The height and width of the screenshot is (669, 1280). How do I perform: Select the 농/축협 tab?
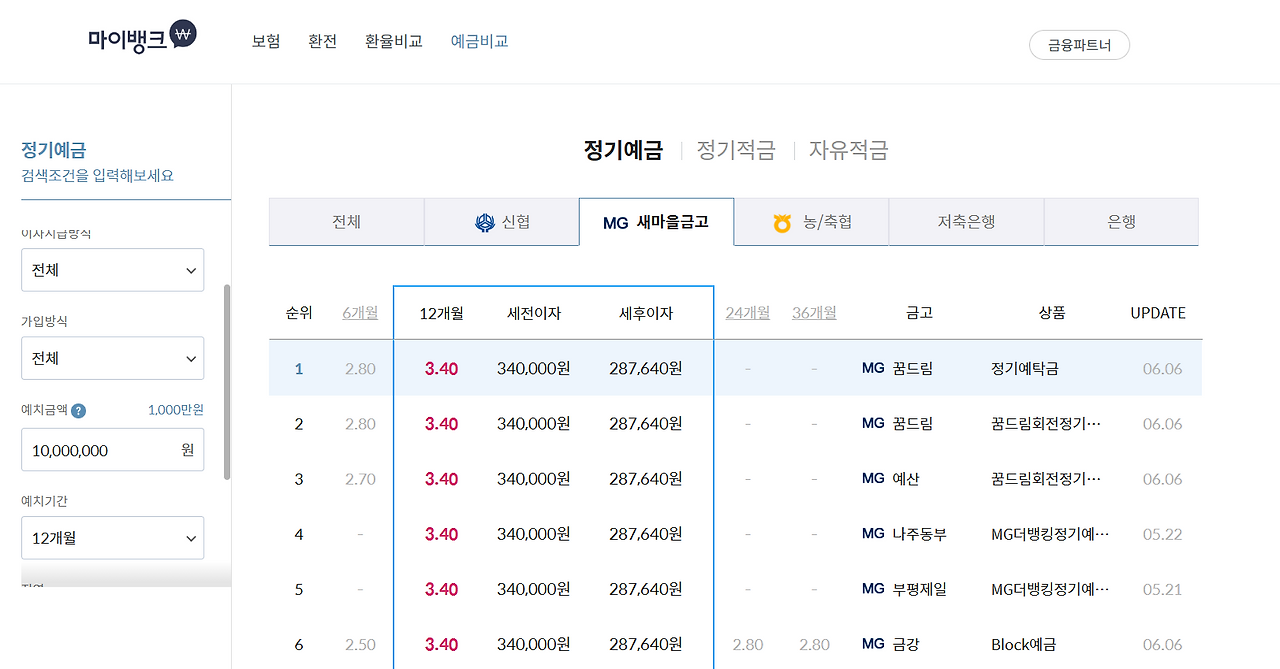pyautogui.click(x=811, y=222)
